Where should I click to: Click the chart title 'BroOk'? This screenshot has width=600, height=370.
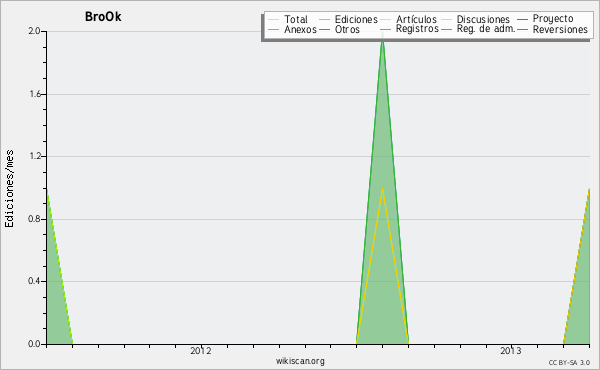(x=103, y=17)
